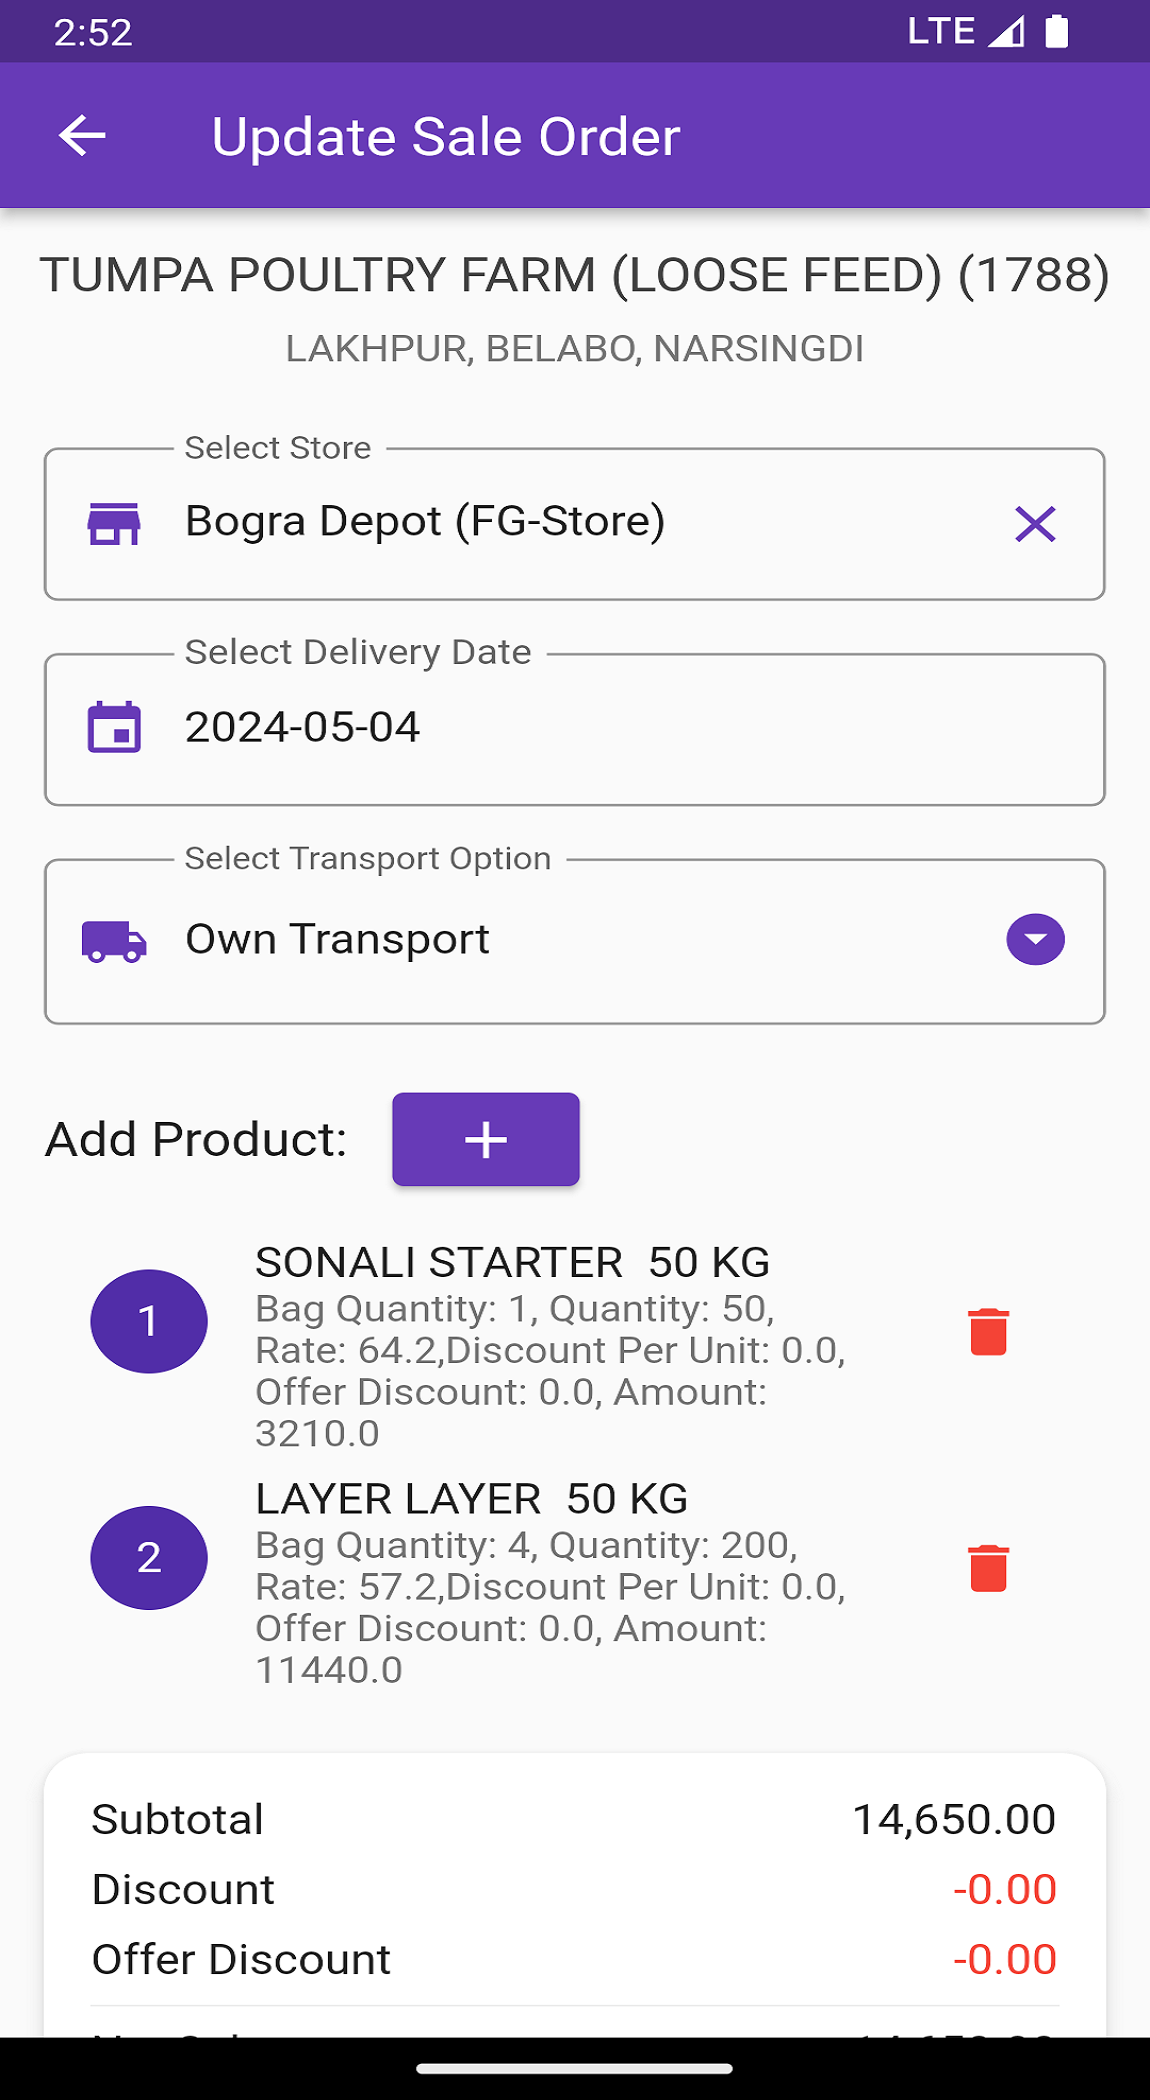Tap the battery icon in status bar

1056,32
